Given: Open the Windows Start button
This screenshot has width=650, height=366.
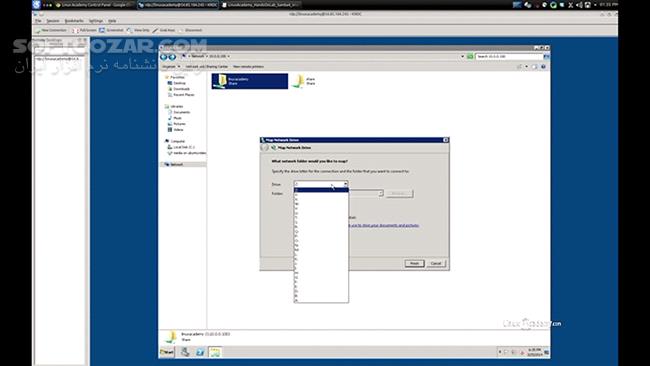Looking at the screenshot, I should (x=167, y=352).
